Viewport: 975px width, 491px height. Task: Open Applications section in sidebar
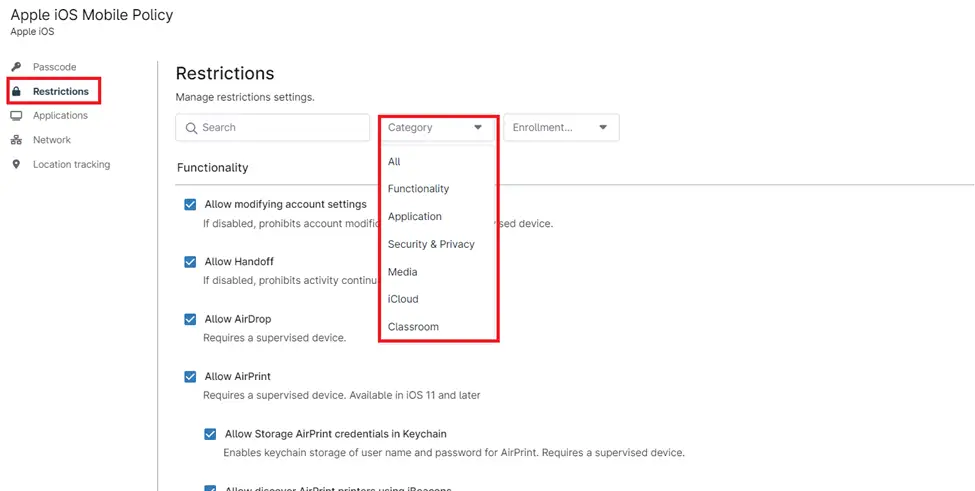60,116
